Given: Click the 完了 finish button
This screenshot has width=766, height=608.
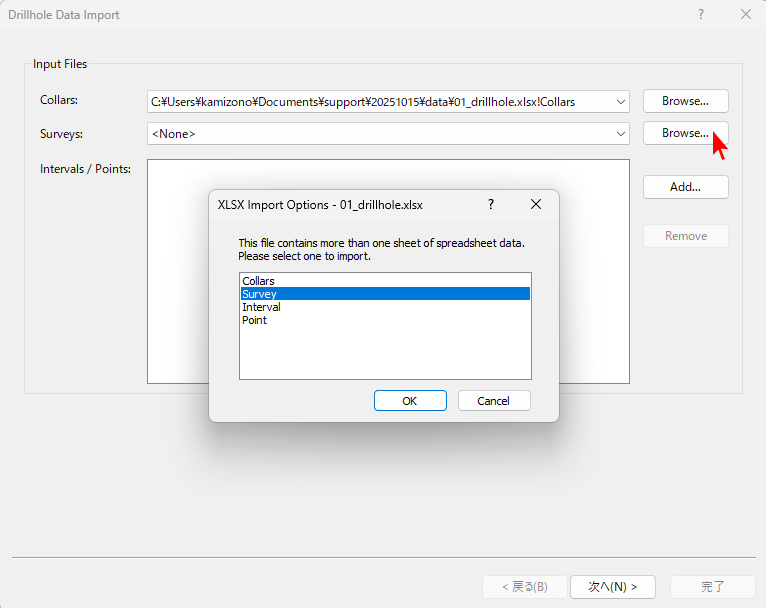Looking at the screenshot, I should pos(712,586).
